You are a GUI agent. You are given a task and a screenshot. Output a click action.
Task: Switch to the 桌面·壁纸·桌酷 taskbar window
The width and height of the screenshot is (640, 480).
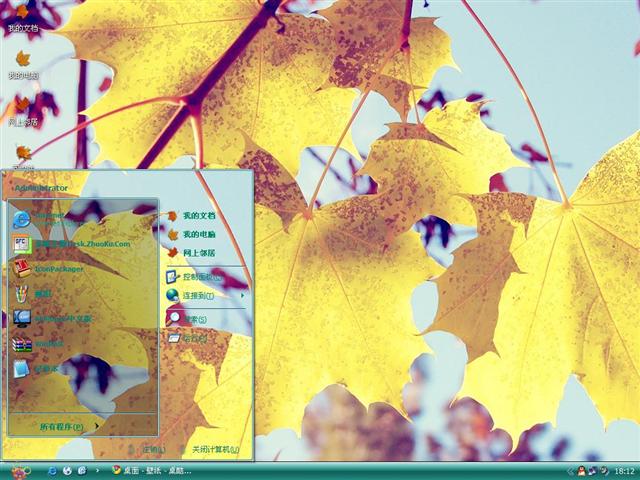click(152, 471)
